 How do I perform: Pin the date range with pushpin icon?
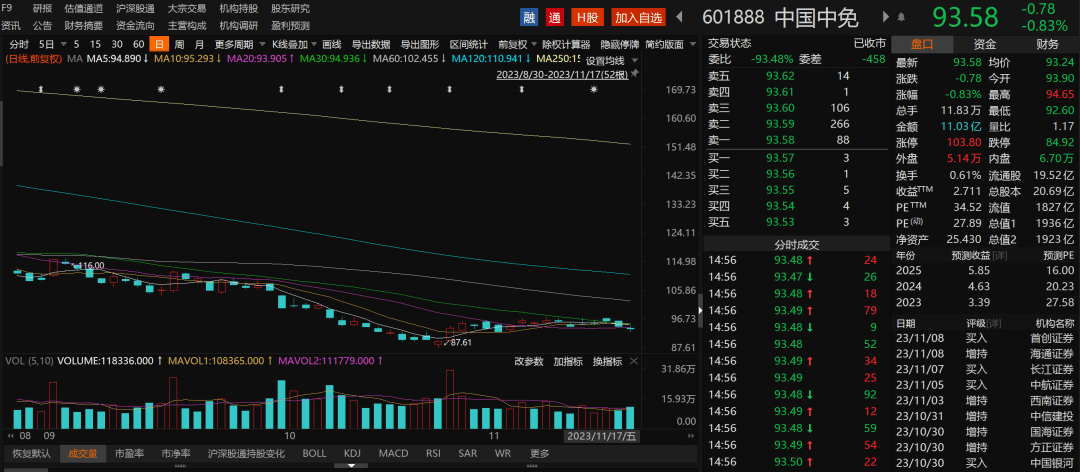pos(634,73)
